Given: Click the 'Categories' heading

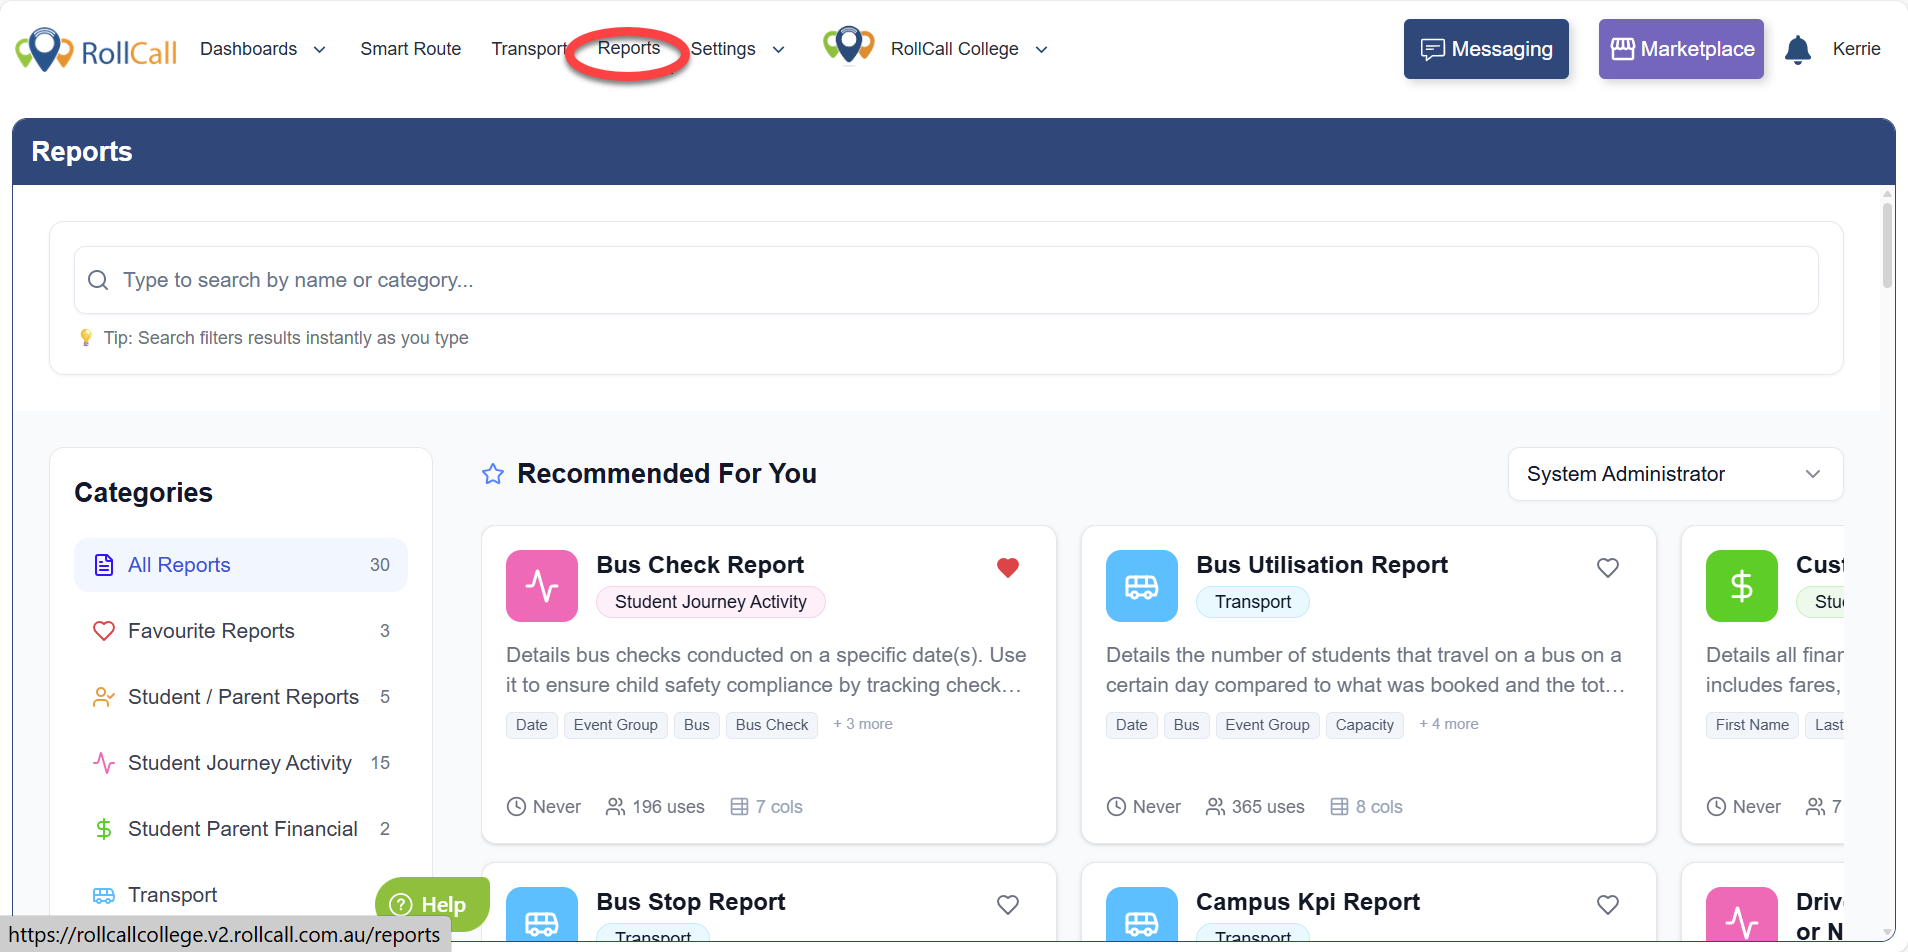Looking at the screenshot, I should [x=143, y=493].
